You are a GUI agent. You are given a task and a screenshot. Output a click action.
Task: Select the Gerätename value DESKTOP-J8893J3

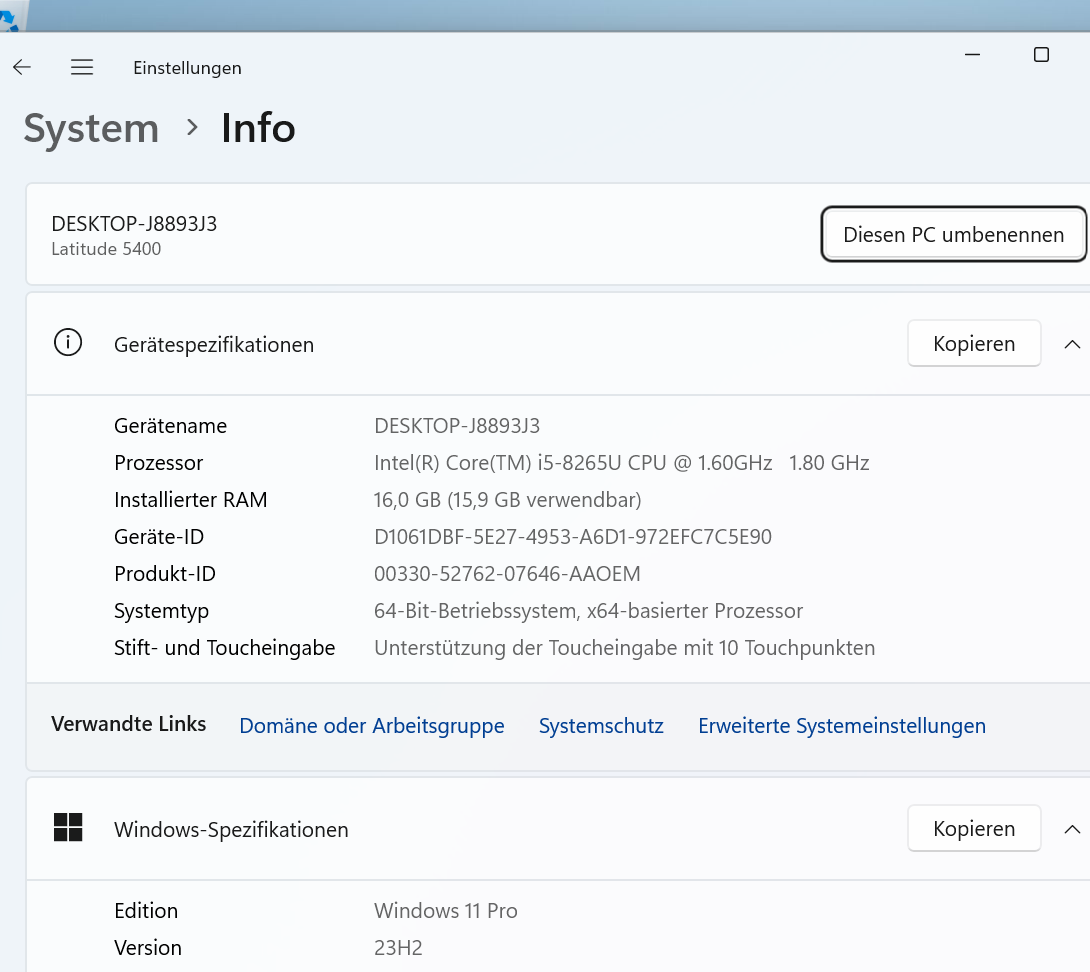(x=457, y=426)
